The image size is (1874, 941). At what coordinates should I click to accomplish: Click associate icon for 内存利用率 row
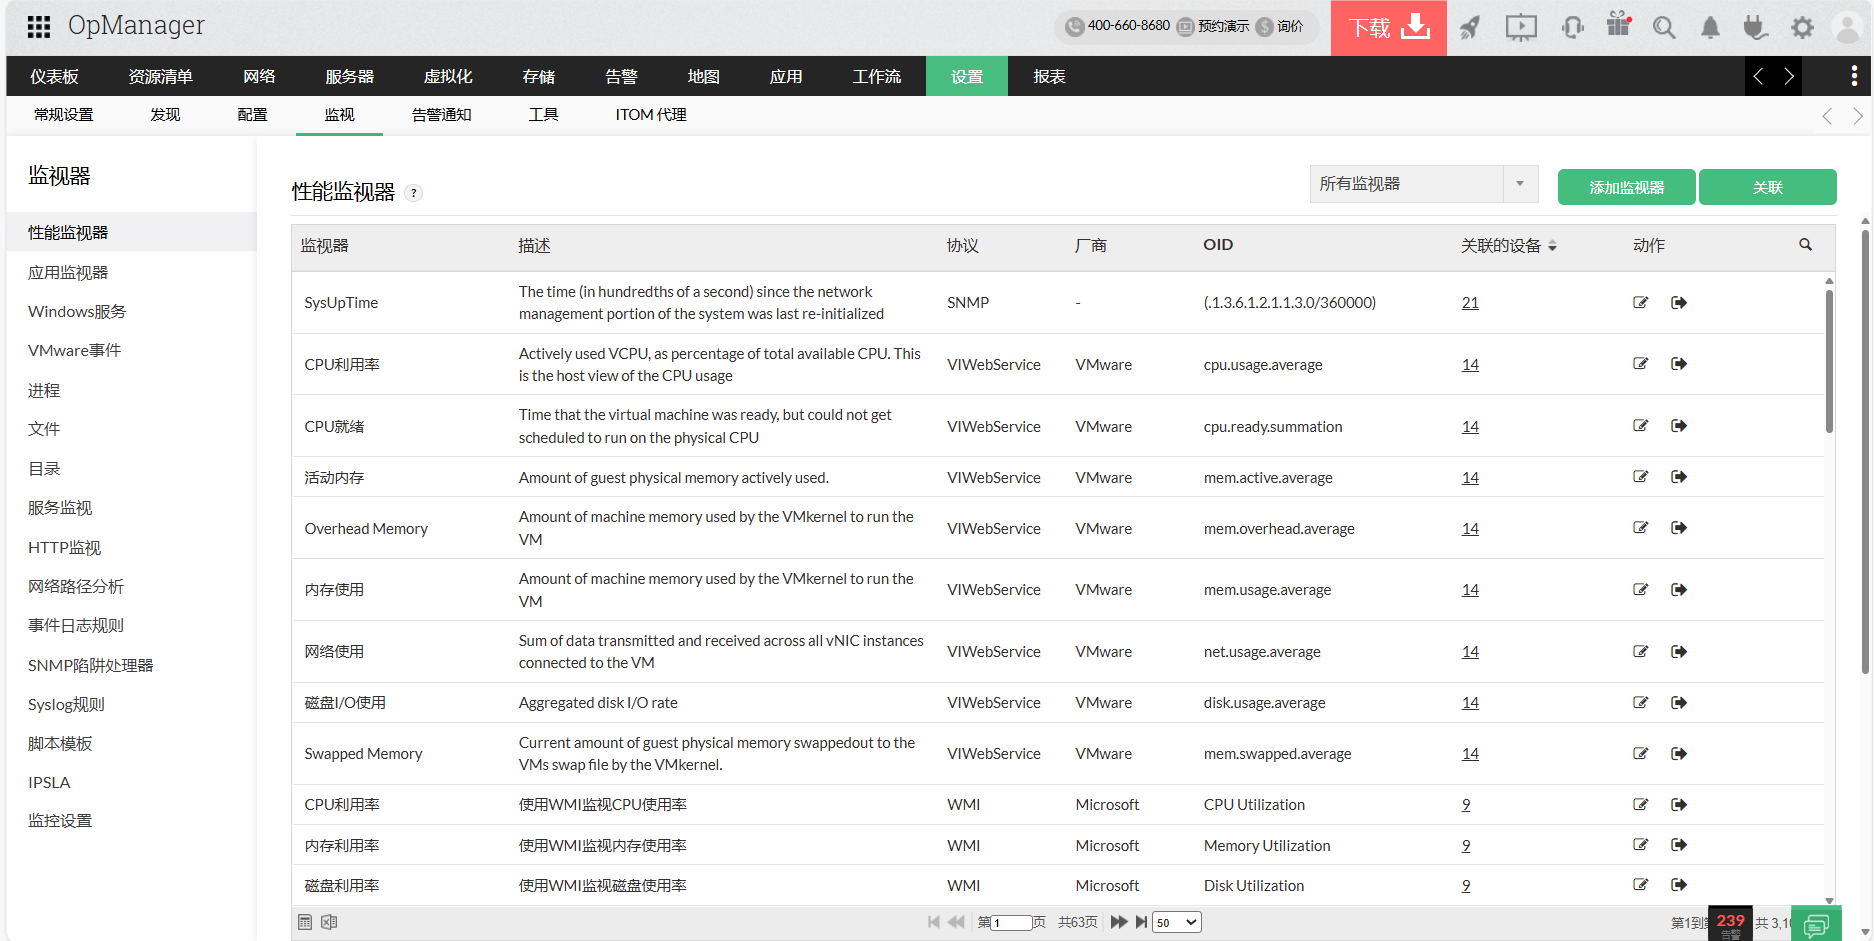click(1679, 845)
